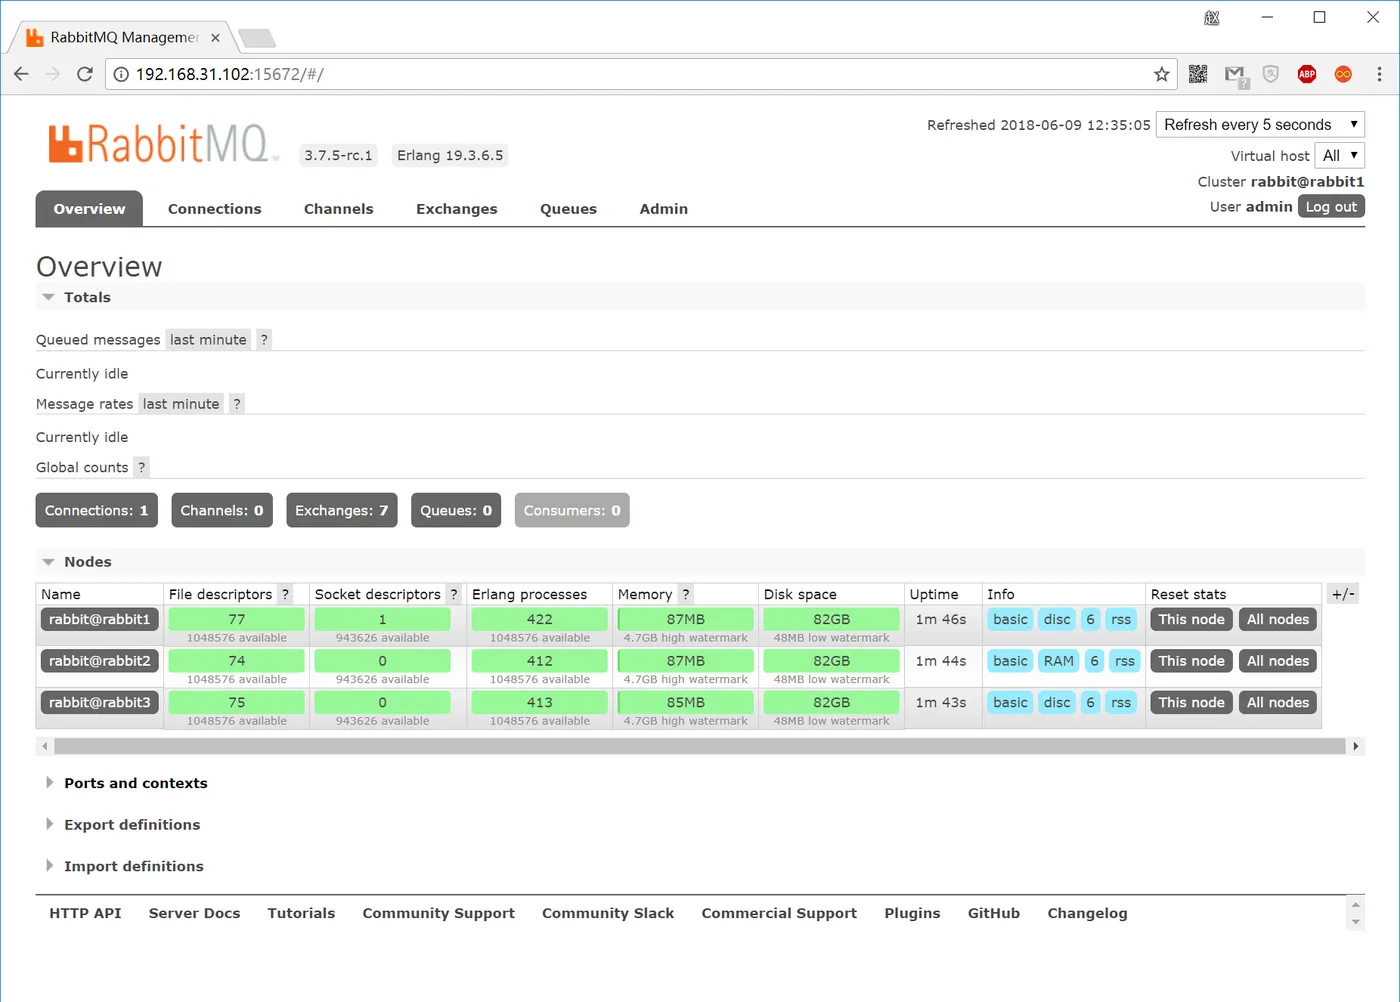The image size is (1400, 1002).
Task: Open Channels: 0 count button
Action: tap(222, 510)
